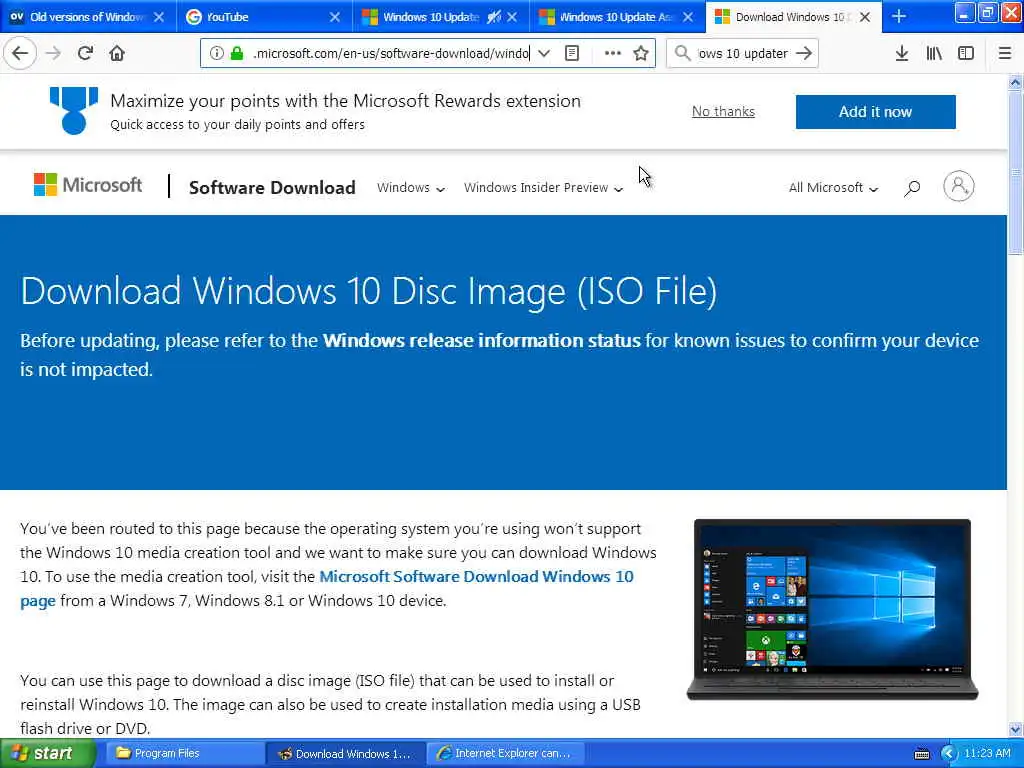This screenshot has width=1024, height=768.
Task: Switch to Windows 10 Update Assistant tab
Action: [607, 17]
